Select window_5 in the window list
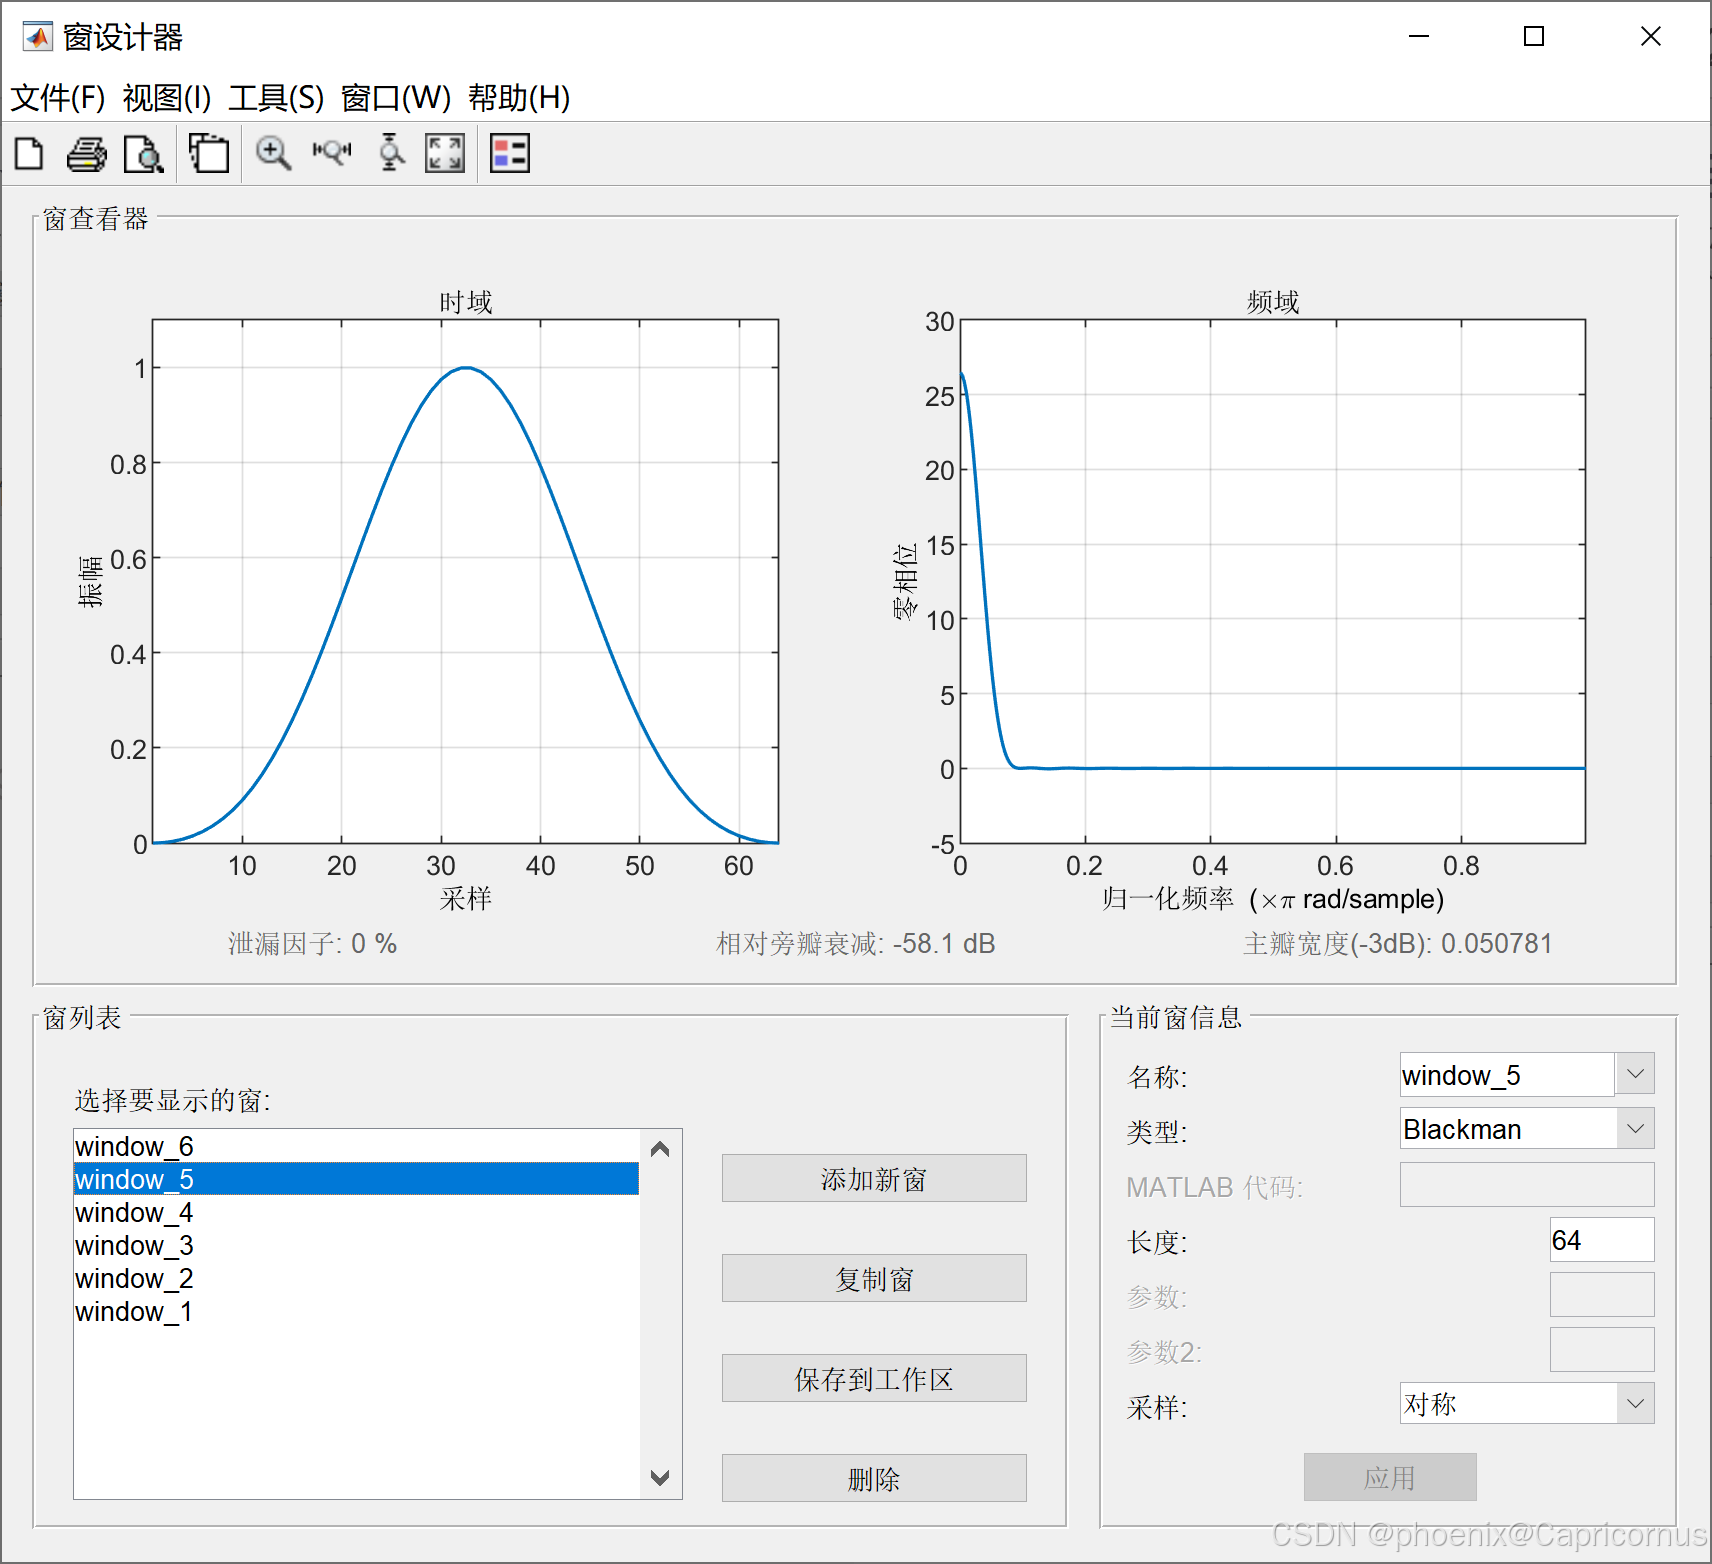The image size is (1712, 1564). (356, 1179)
